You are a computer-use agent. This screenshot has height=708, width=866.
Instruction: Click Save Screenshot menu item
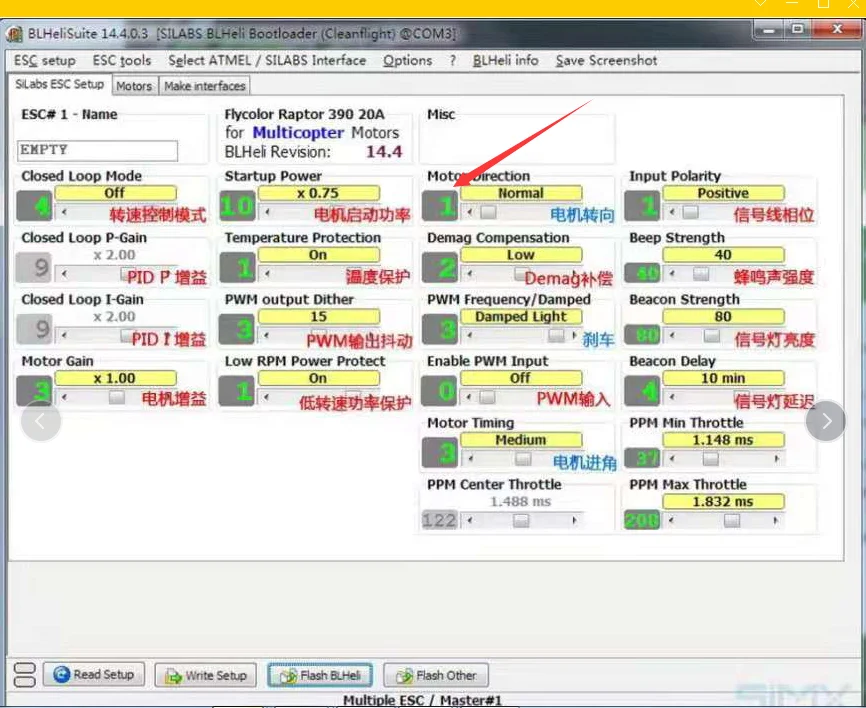[606, 61]
